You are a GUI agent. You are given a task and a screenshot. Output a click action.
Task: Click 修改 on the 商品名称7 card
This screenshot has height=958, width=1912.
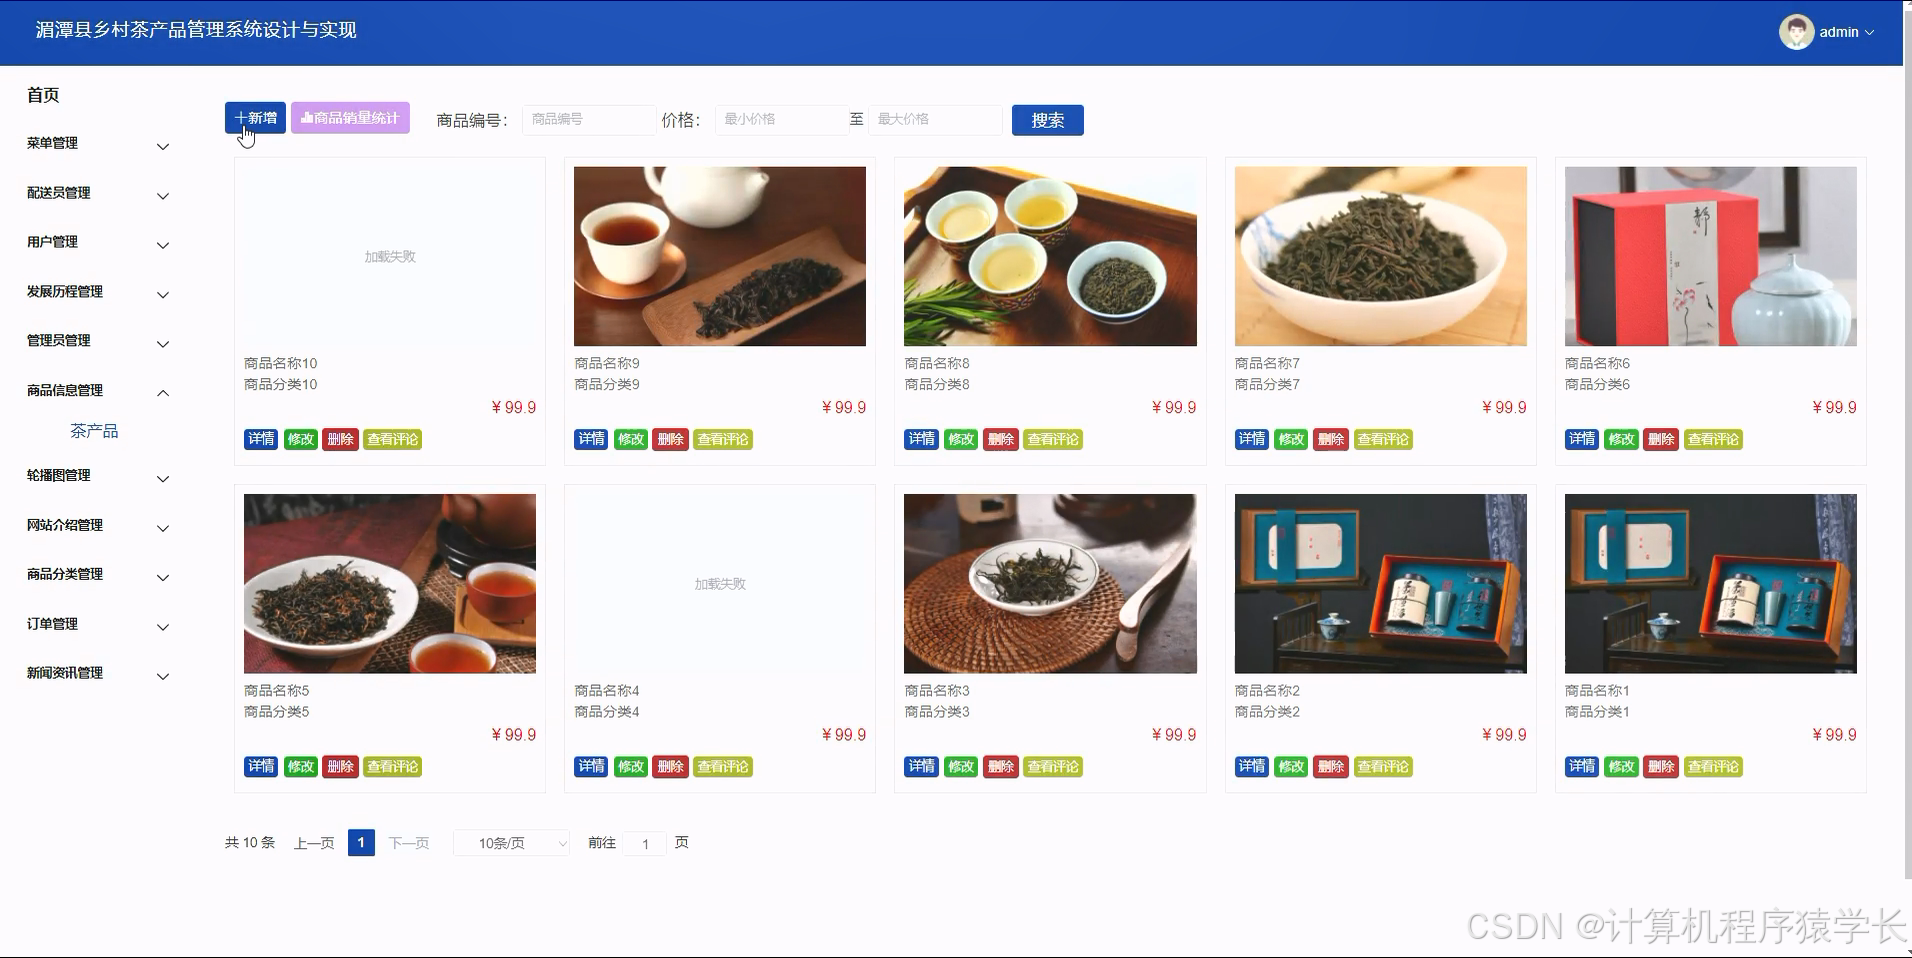click(x=1291, y=438)
